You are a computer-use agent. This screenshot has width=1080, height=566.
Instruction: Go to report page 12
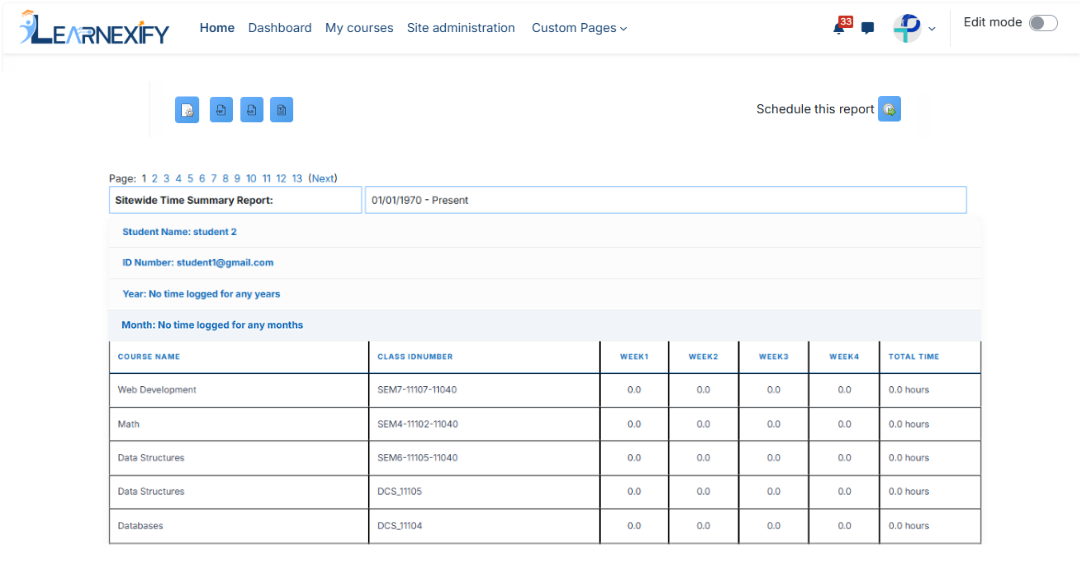tap(281, 178)
